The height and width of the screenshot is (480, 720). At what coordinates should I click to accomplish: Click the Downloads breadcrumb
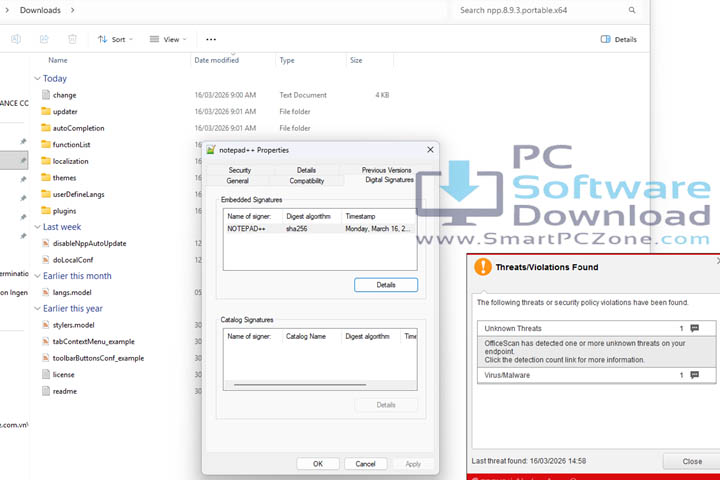point(40,10)
